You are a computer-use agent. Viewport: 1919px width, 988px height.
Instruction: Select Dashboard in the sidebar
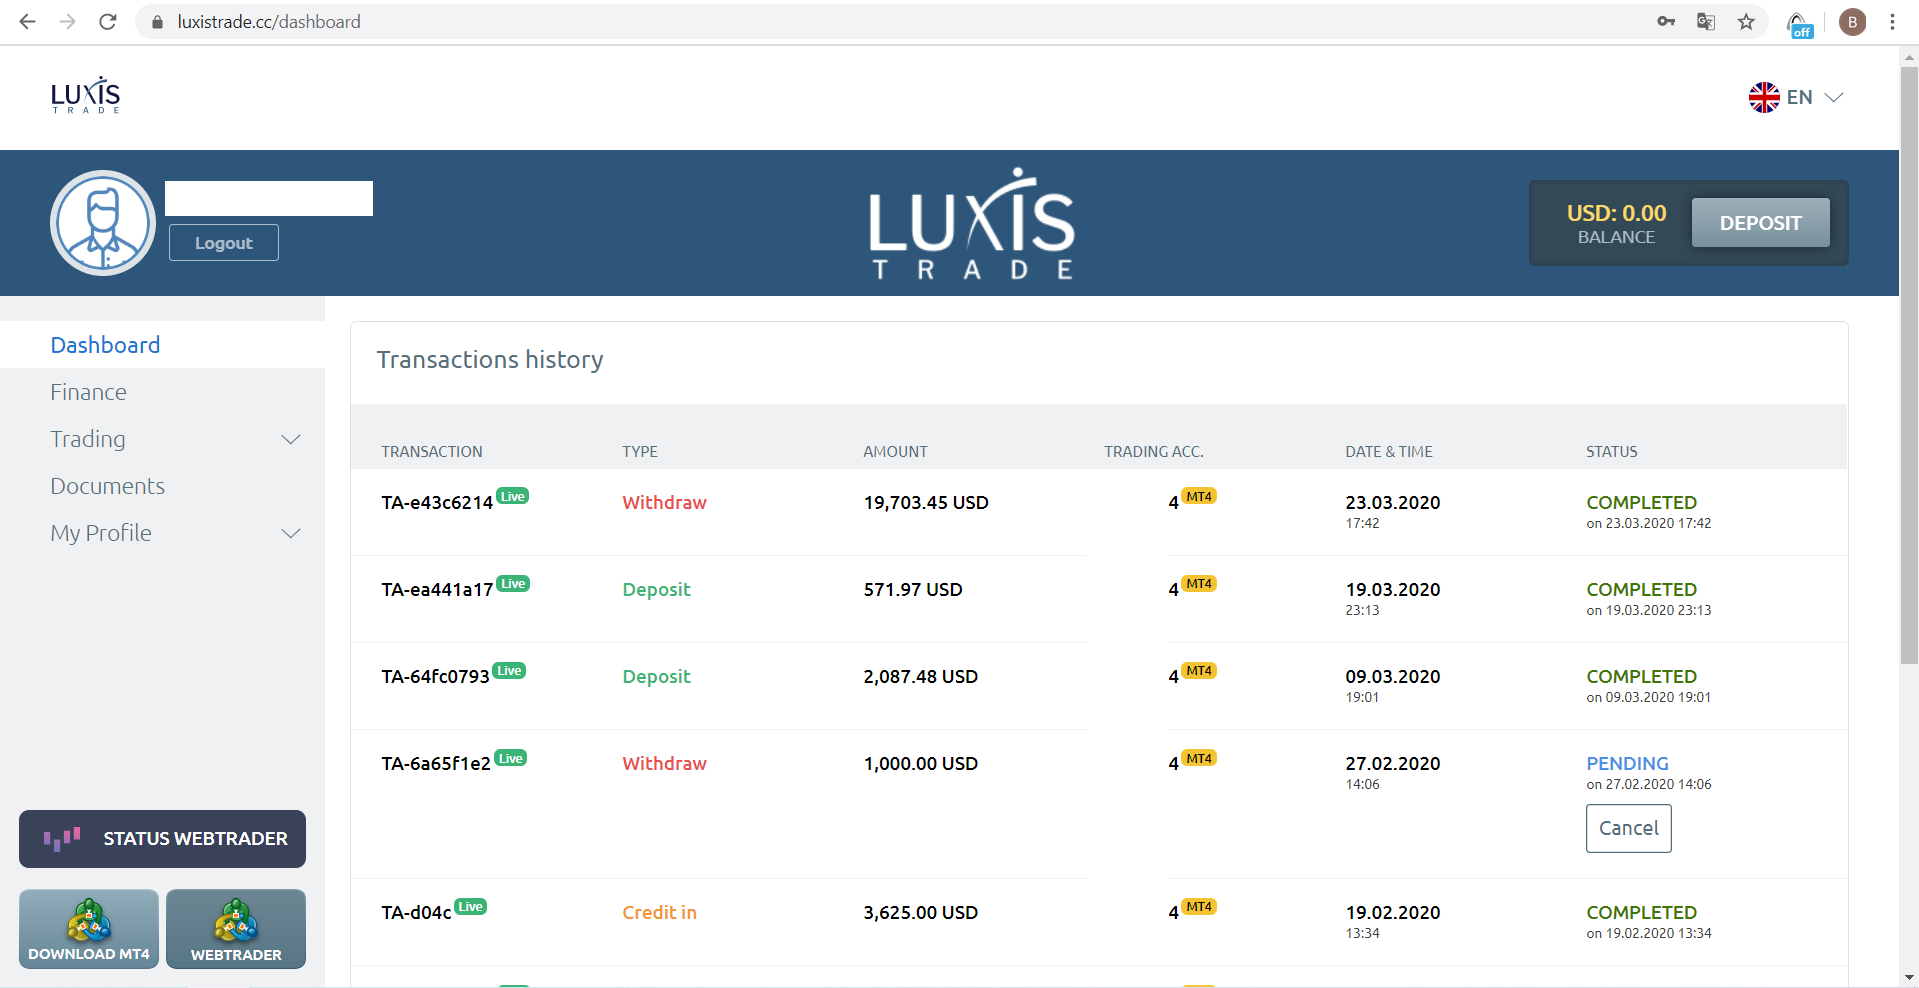105,345
